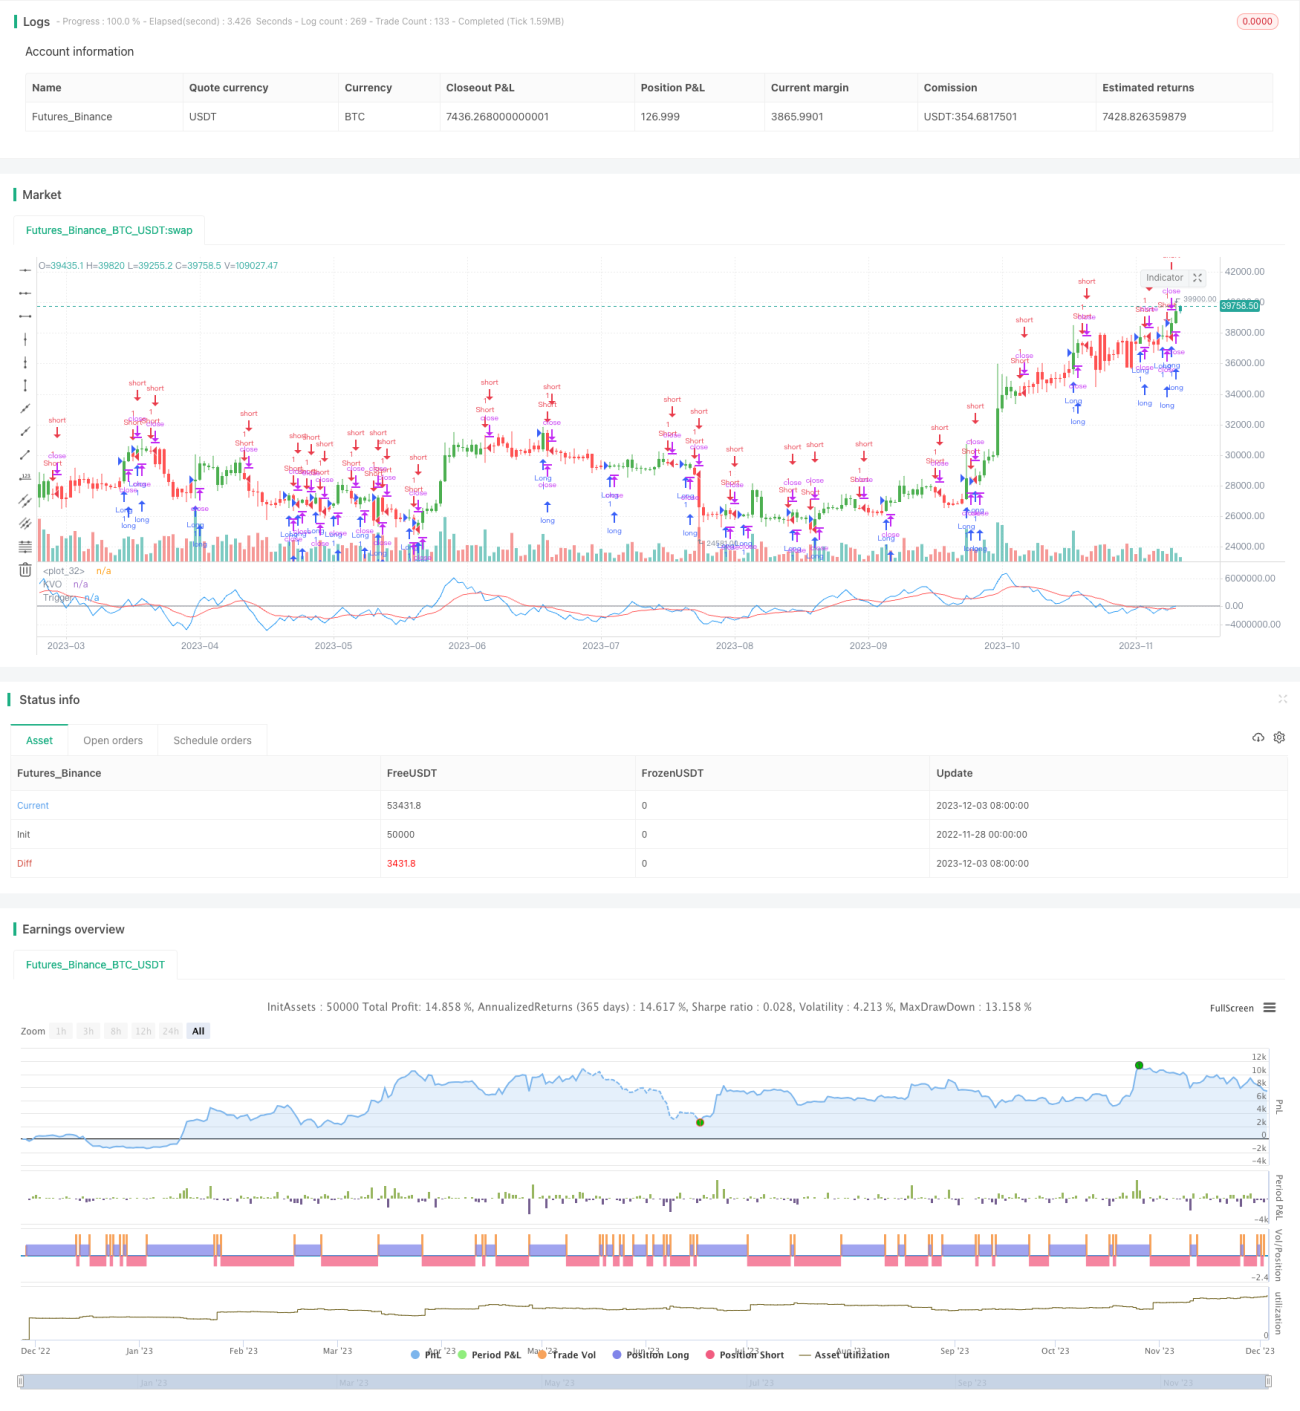Viewport: 1300px width, 1411px height.
Task: Open the hamburger menu next to FullScreen
Action: click(1269, 1008)
